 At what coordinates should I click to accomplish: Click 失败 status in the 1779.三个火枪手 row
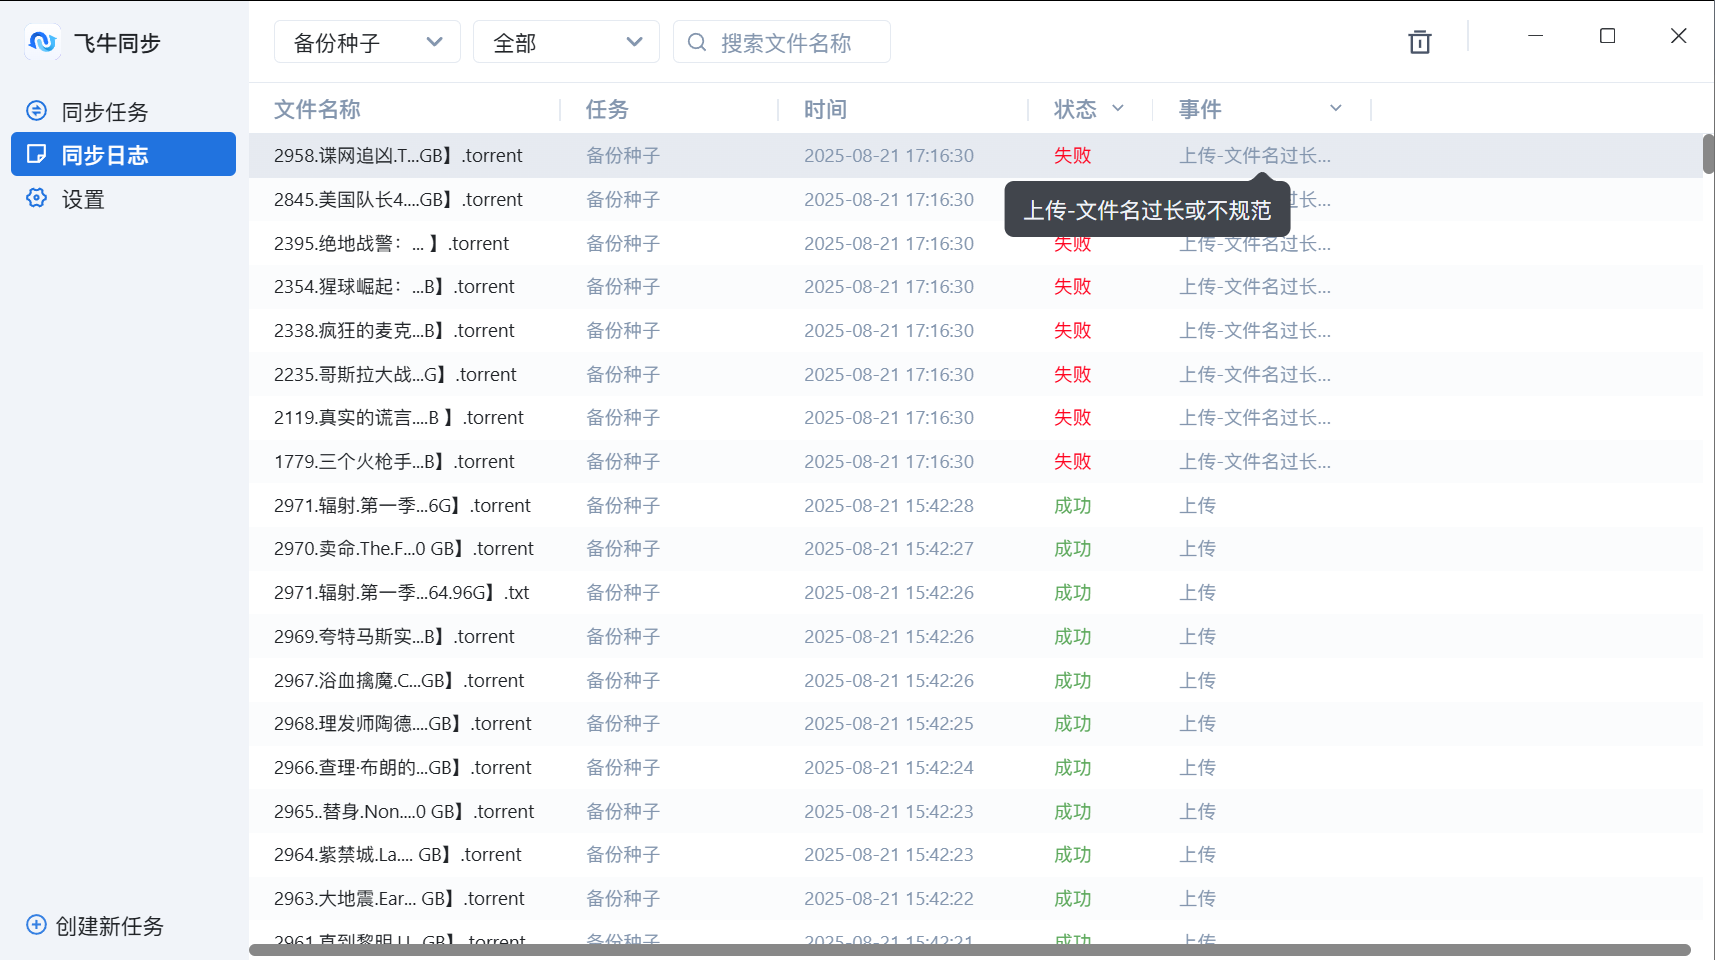pyautogui.click(x=1072, y=461)
